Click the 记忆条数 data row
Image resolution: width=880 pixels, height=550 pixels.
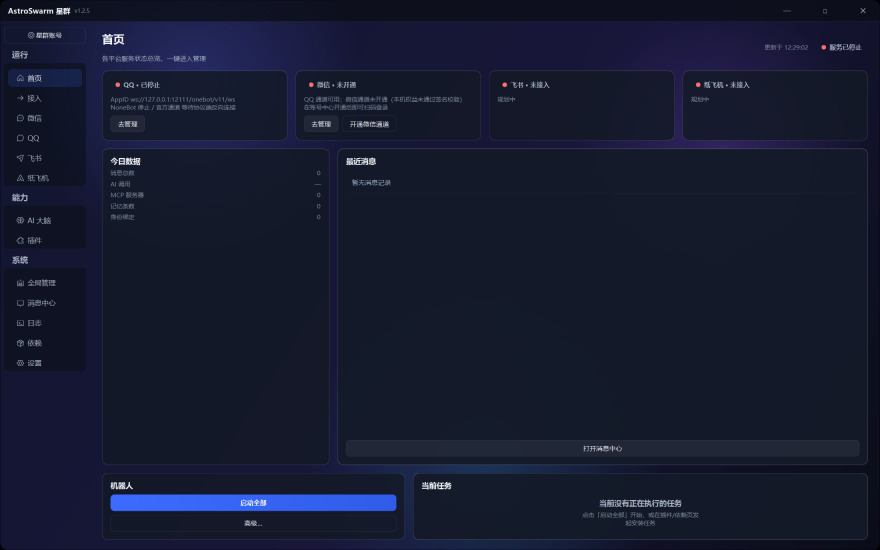tap(216, 206)
